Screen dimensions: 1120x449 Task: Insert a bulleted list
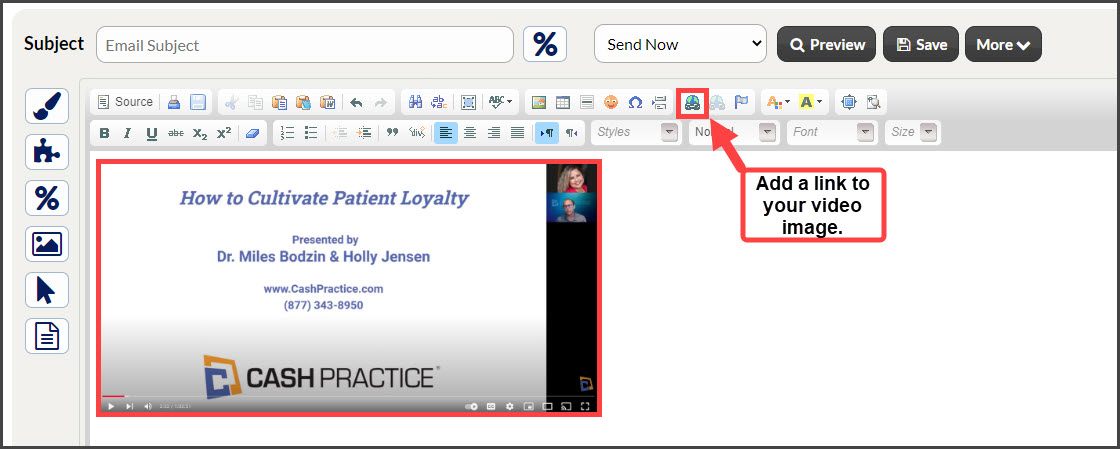311,132
